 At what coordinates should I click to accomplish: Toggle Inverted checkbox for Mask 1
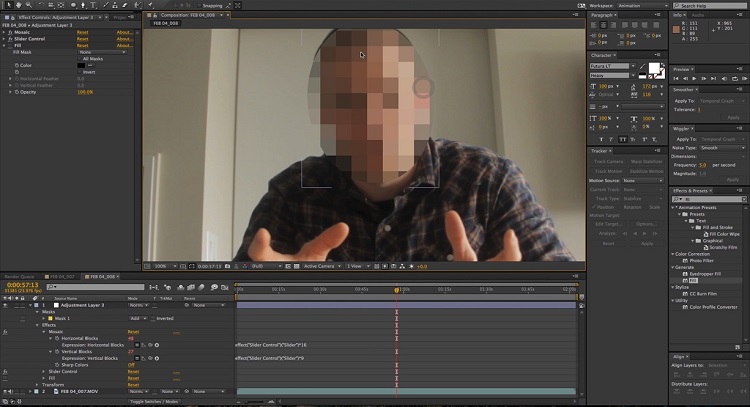point(153,319)
